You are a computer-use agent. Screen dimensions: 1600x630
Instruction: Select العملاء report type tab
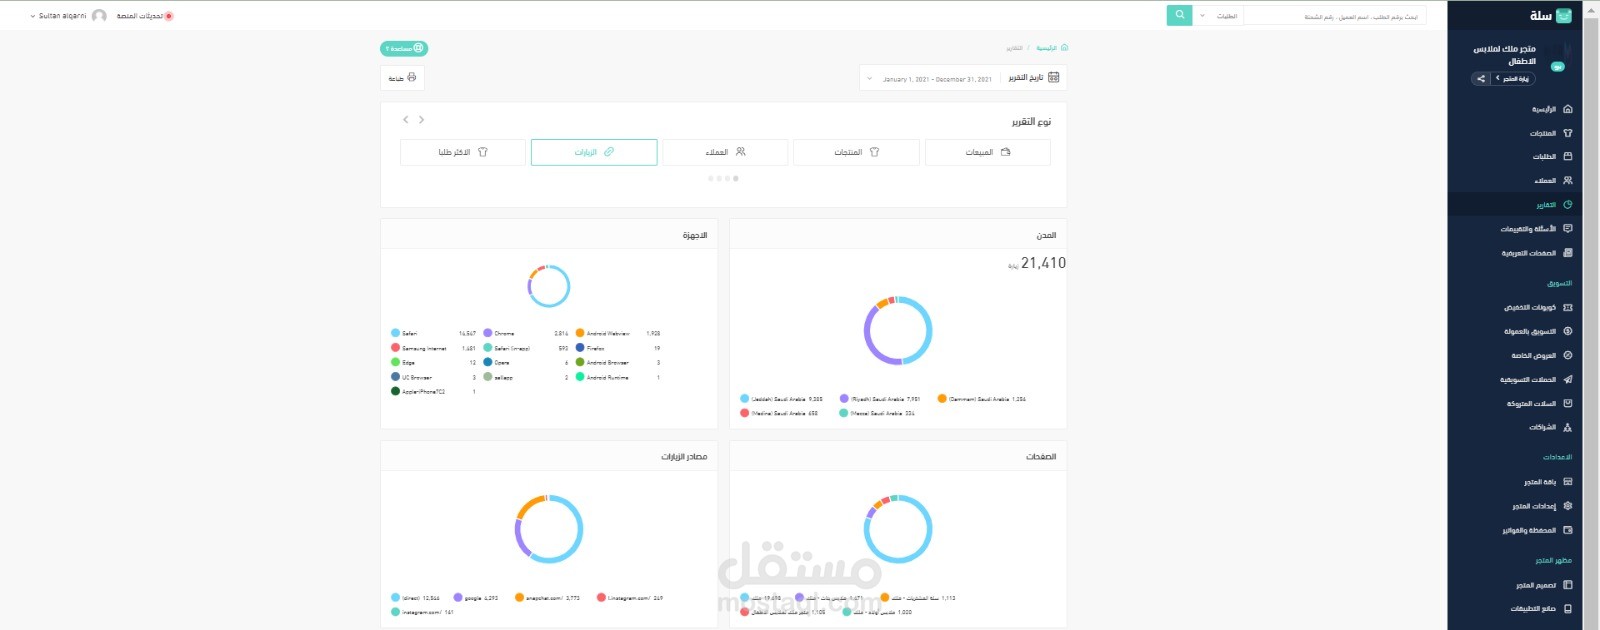(725, 152)
